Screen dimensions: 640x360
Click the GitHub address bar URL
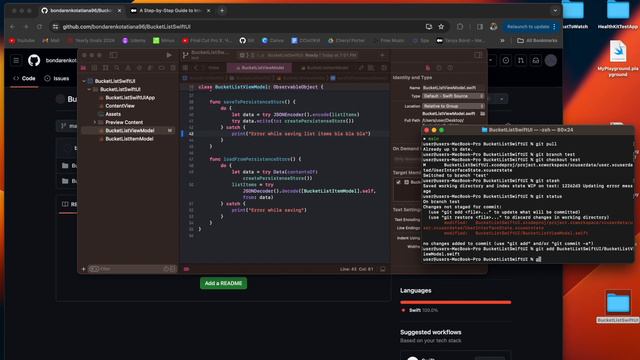pyautogui.click(x=127, y=27)
